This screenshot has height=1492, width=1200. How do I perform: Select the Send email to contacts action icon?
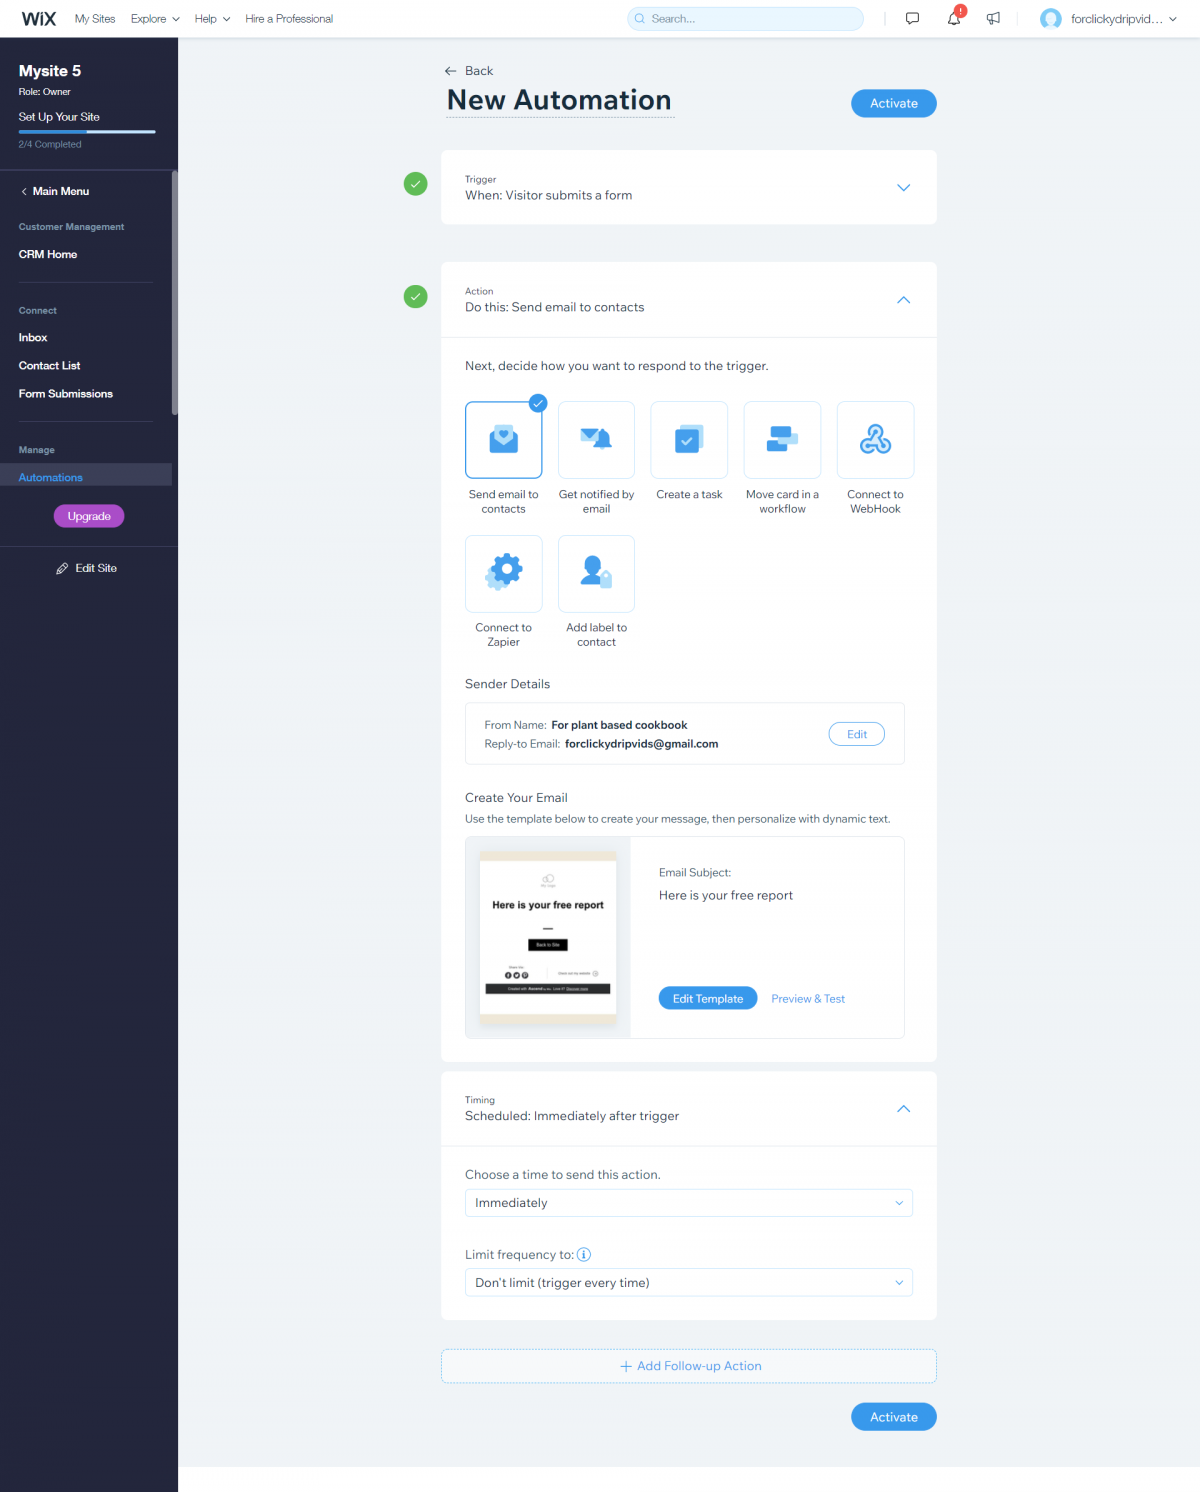[503, 439]
